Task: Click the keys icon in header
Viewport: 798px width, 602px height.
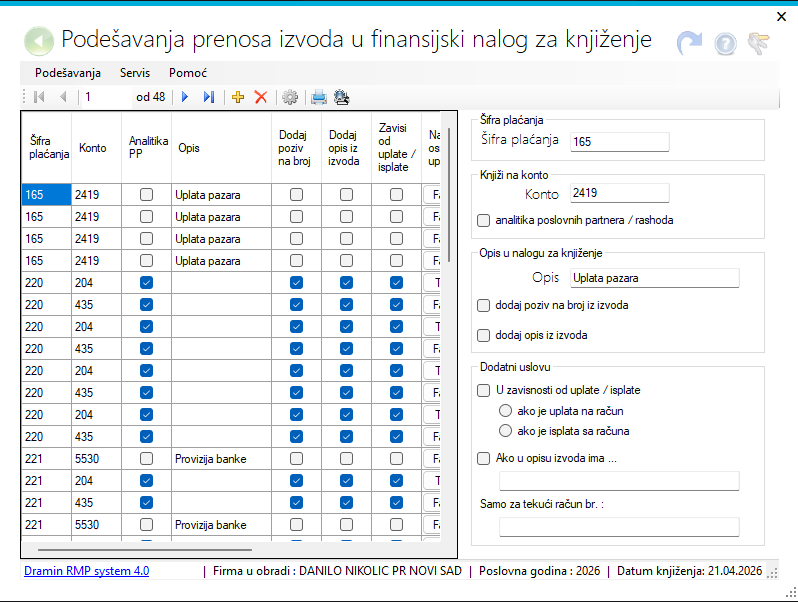Action: pos(759,43)
